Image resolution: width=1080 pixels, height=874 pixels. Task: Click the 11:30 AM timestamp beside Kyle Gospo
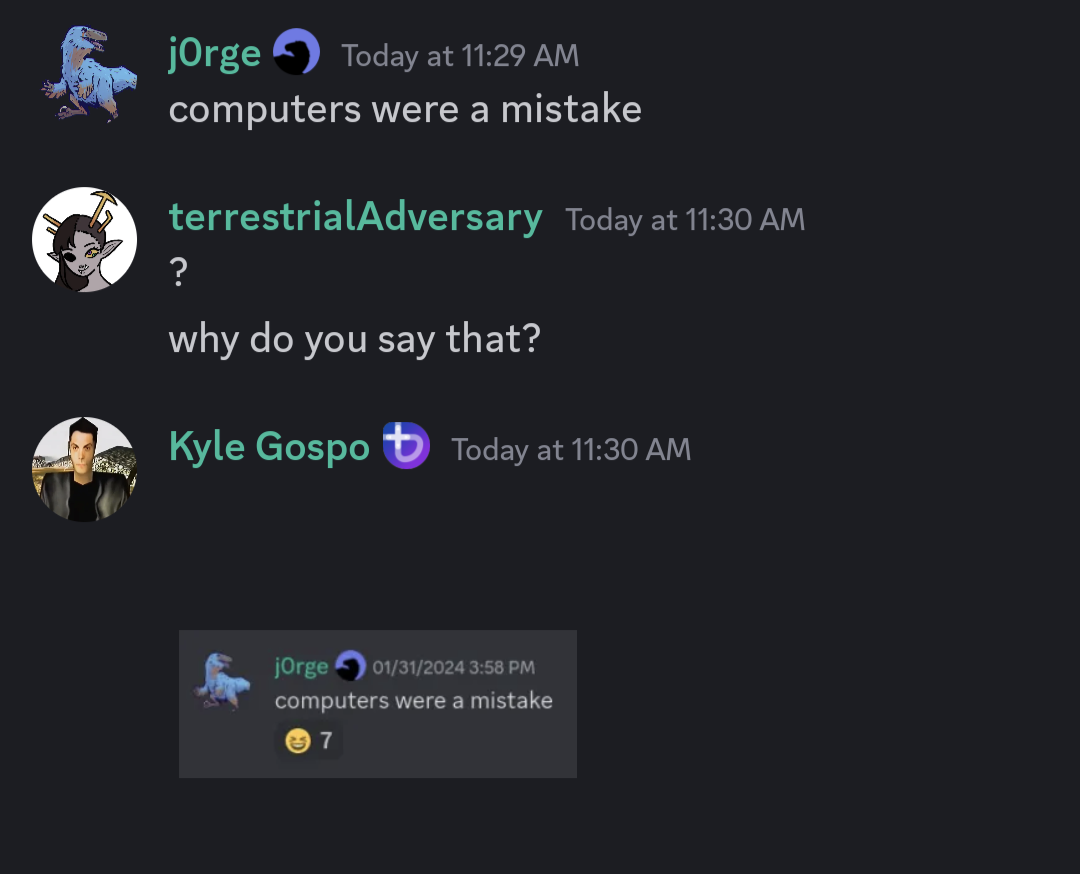pyautogui.click(x=571, y=450)
